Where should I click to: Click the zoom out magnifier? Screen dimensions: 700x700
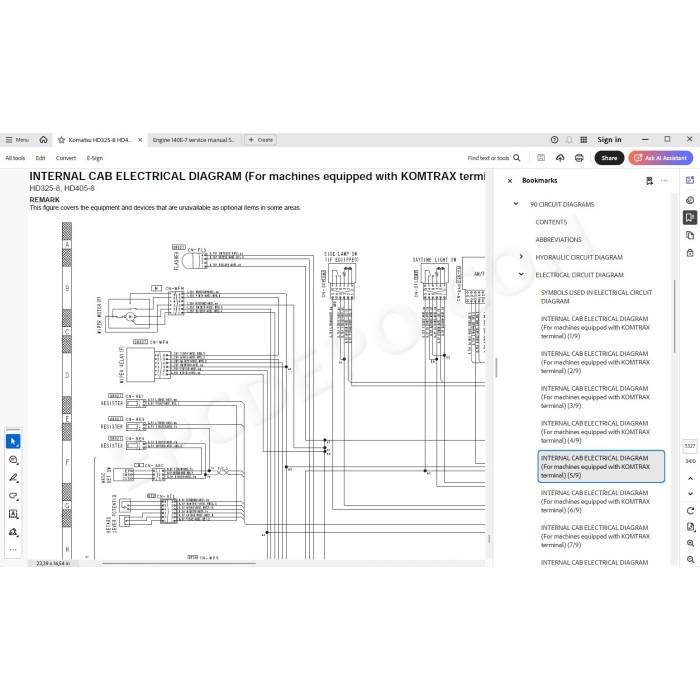690,559
